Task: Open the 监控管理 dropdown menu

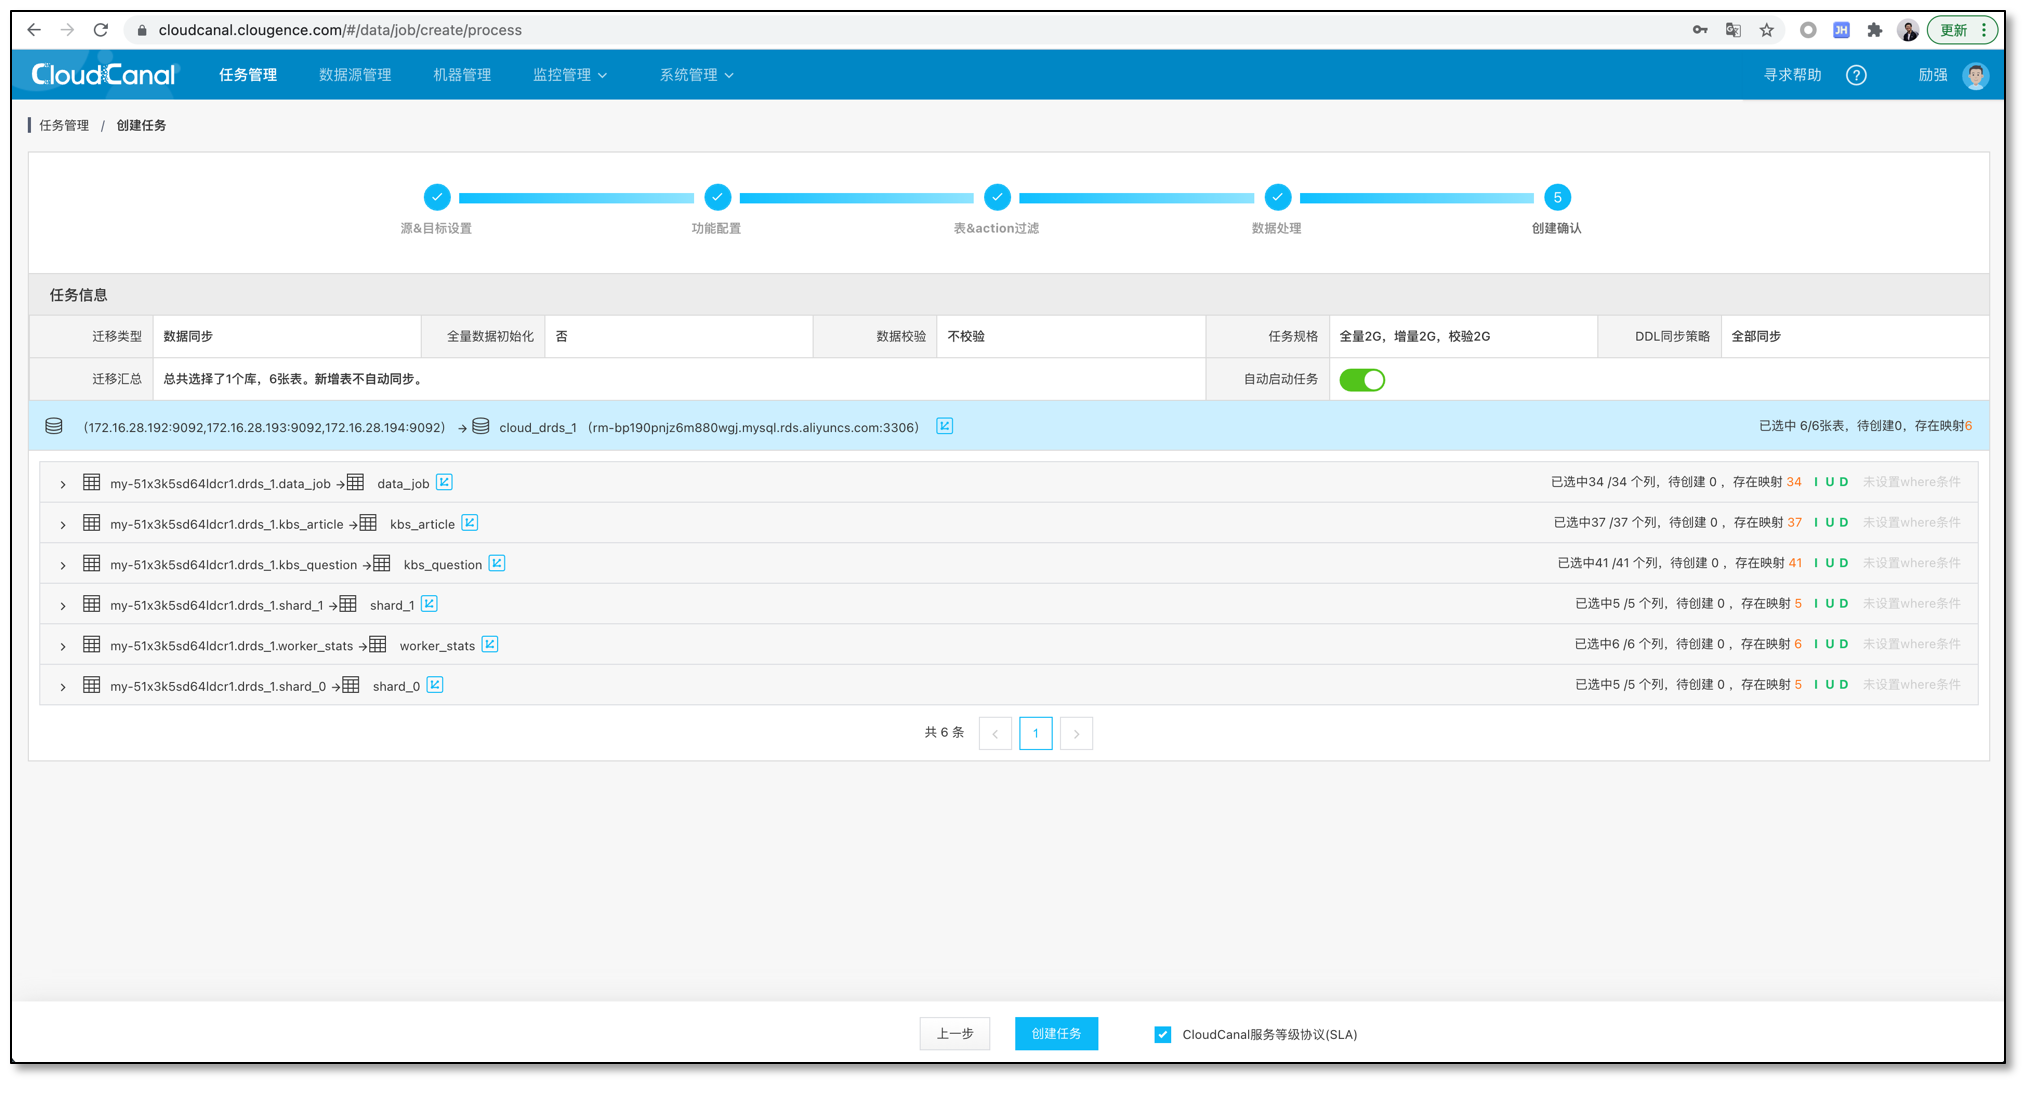Action: (569, 75)
